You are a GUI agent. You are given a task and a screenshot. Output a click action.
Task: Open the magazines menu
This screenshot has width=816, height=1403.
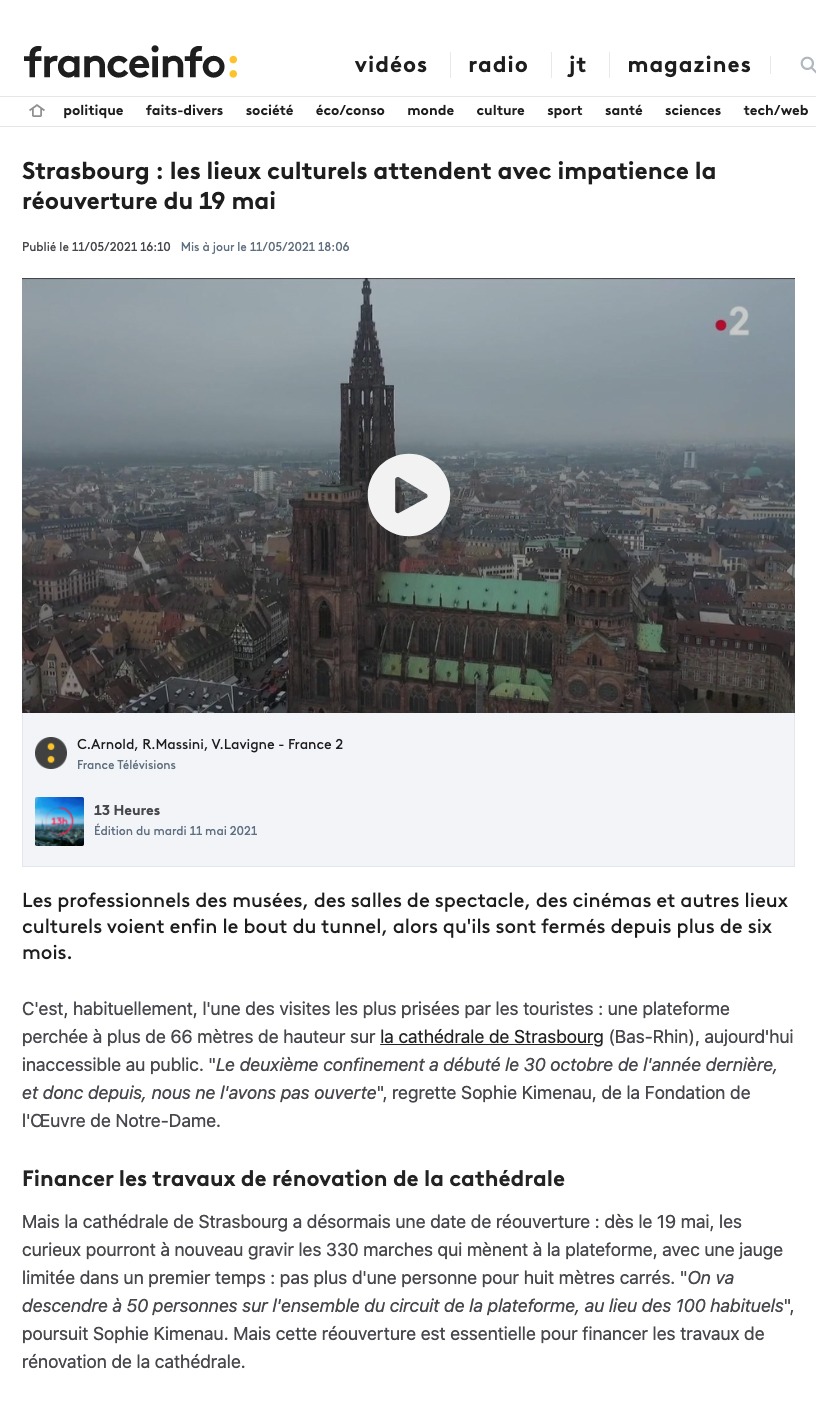pyautogui.click(x=689, y=65)
